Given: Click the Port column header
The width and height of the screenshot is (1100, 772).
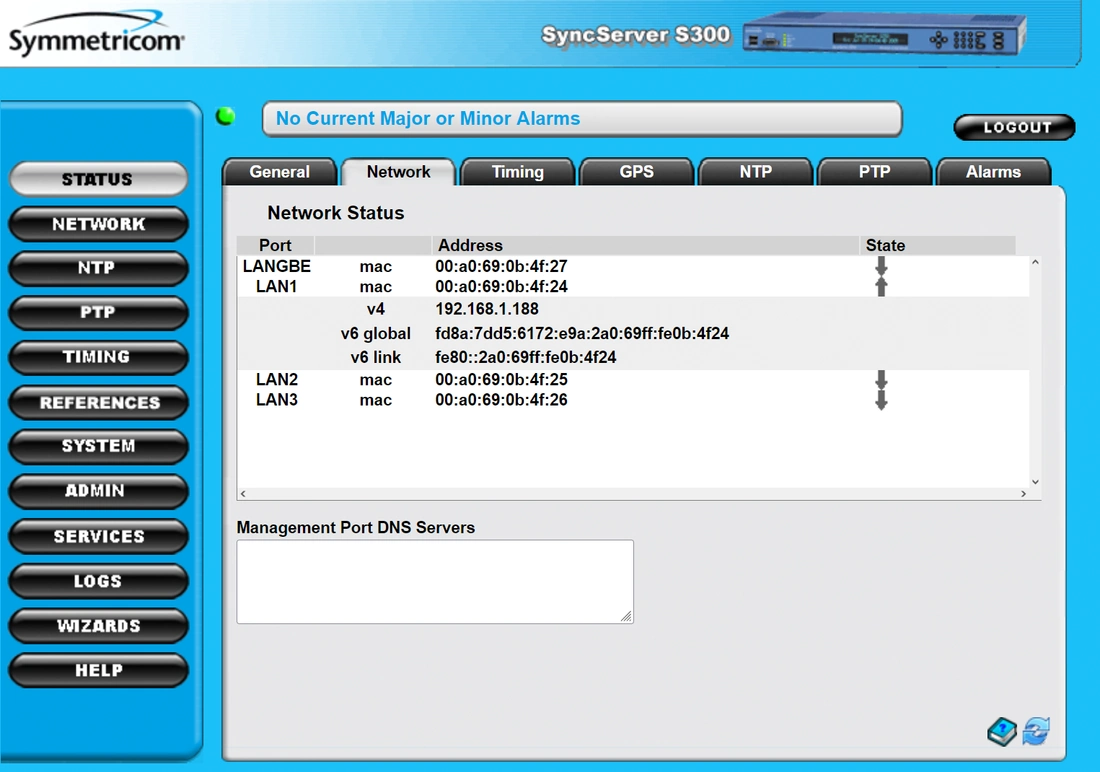Looking at the screenshot, I should [x=275, y=245].
